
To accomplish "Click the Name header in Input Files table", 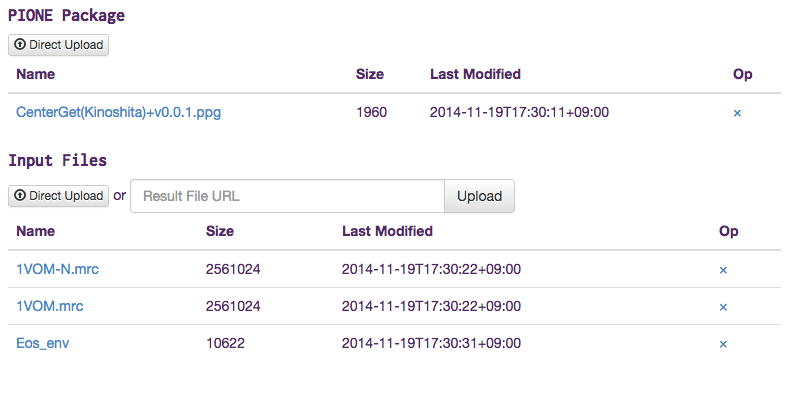I will point(36,231).
